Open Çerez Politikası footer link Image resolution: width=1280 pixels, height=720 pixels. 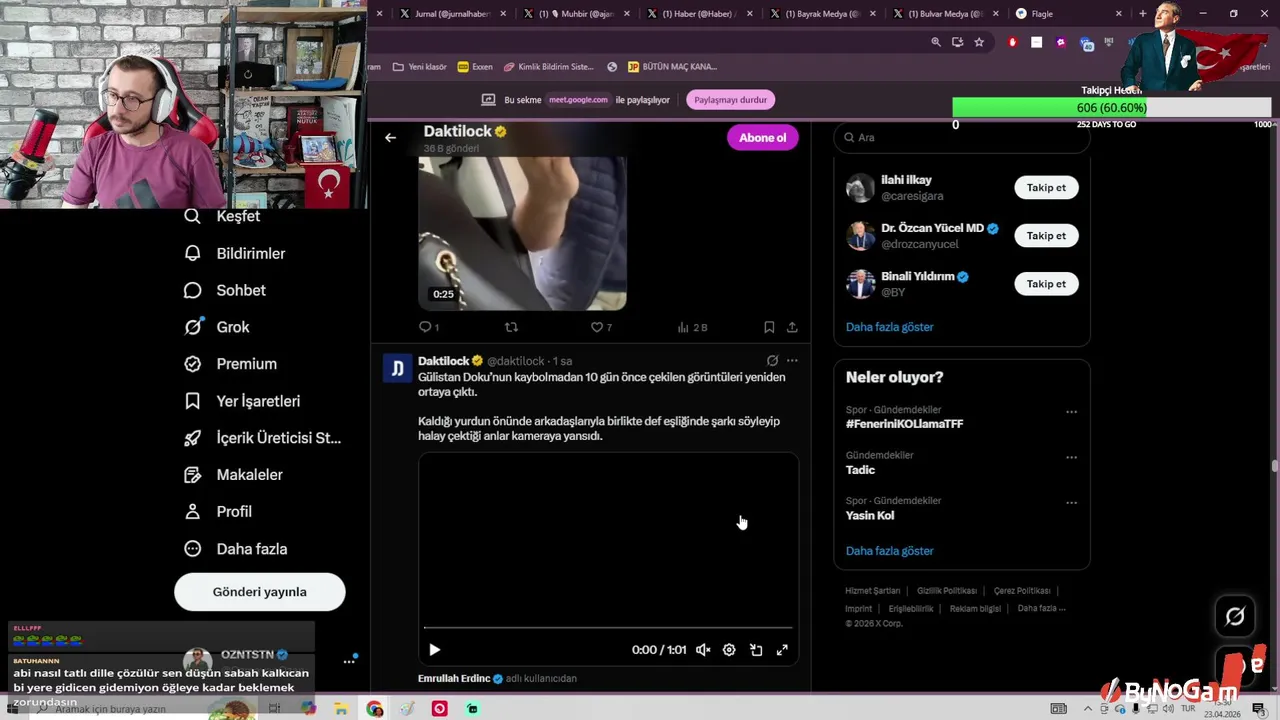pos(1022,591)
